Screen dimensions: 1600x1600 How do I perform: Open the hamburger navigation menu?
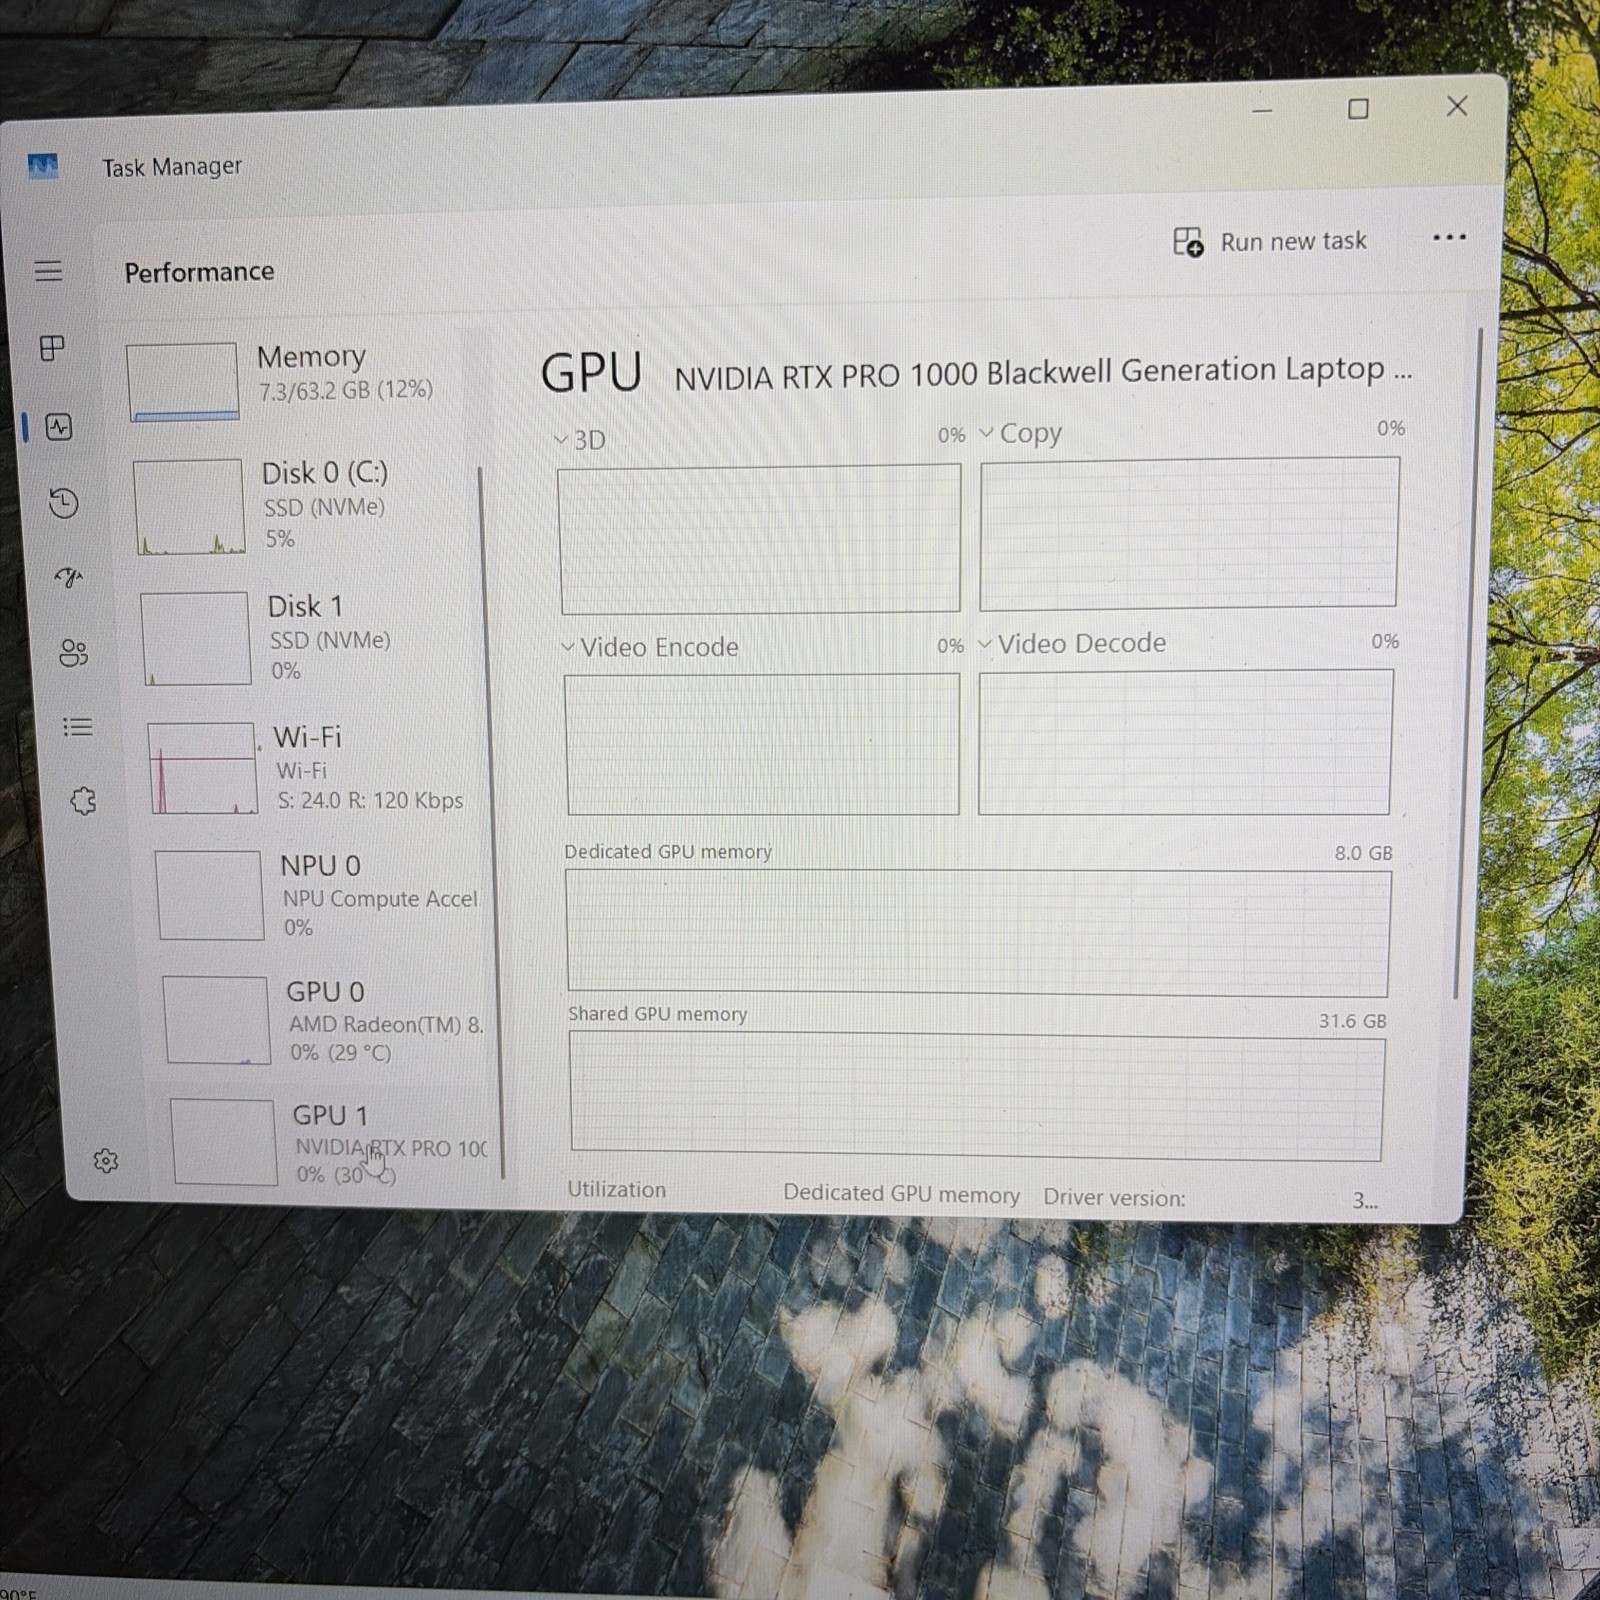48,271
